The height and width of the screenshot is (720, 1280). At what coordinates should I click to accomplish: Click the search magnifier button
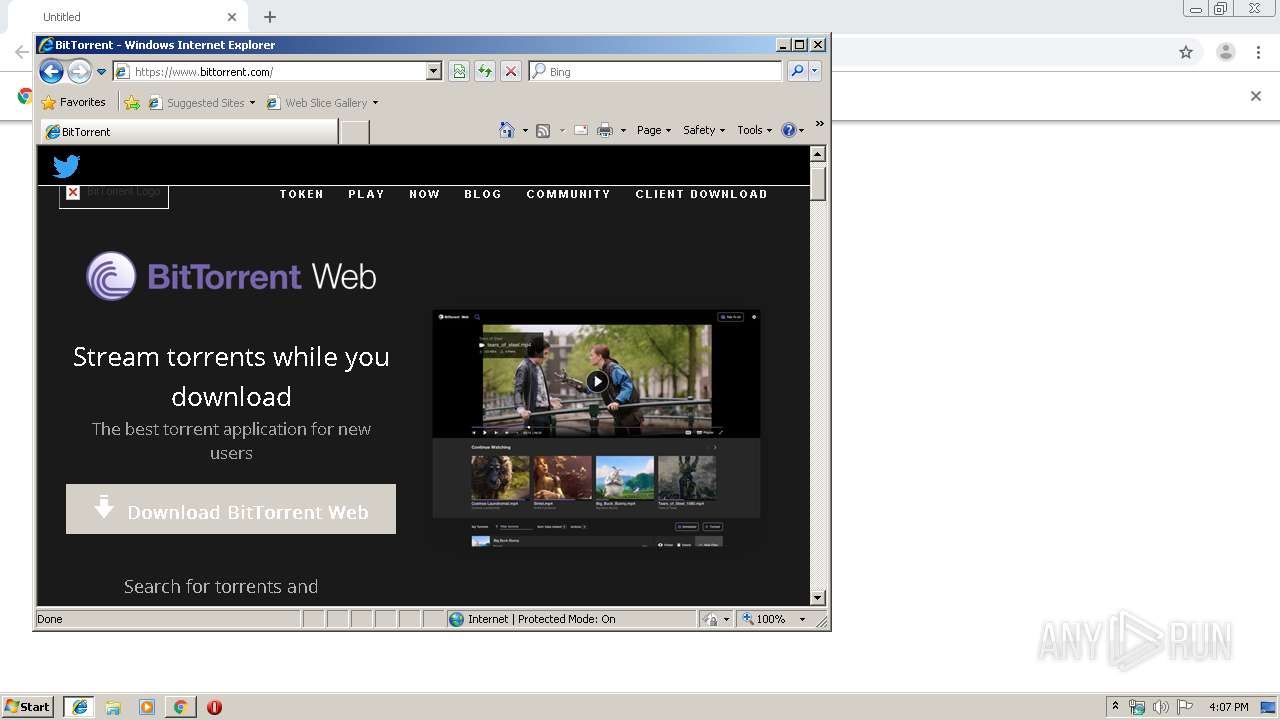click(x=797, y=71)
